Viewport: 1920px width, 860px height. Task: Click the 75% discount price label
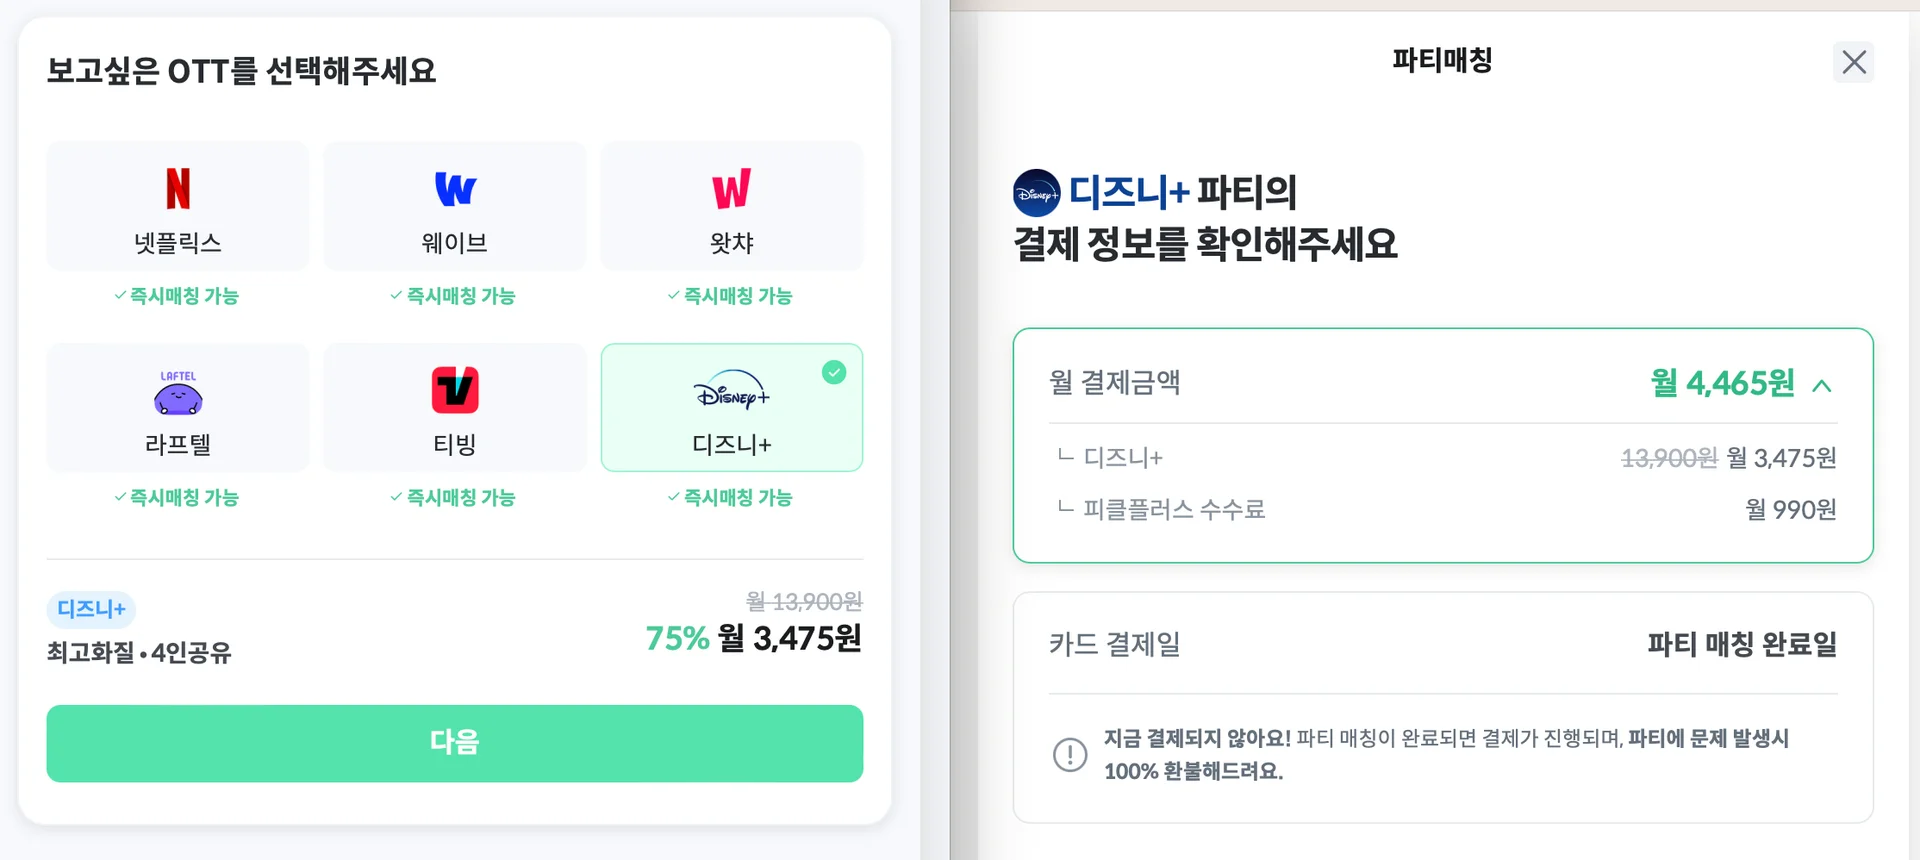click(x=677, y=638)
